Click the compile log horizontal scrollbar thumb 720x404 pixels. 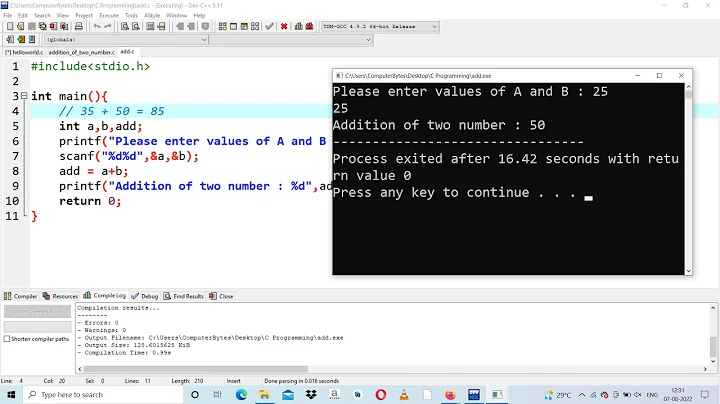point(196,369)
